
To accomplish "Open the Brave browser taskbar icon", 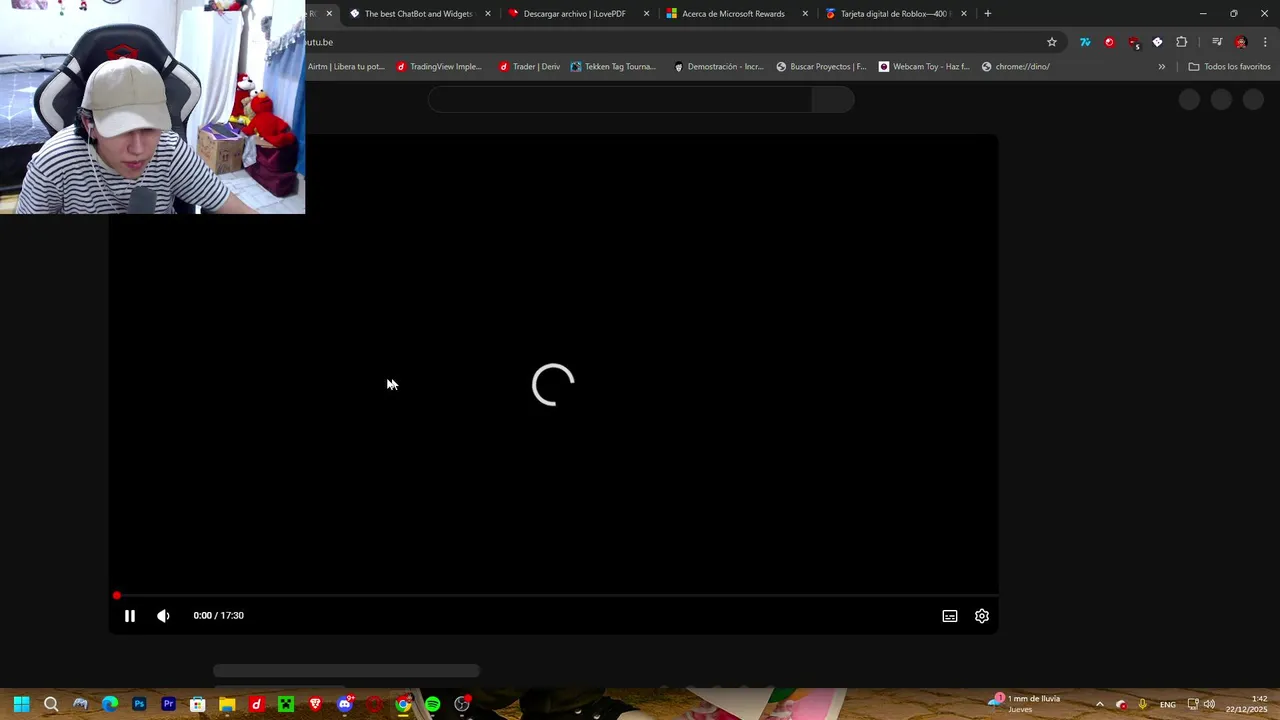I will [x=316, y=704].
